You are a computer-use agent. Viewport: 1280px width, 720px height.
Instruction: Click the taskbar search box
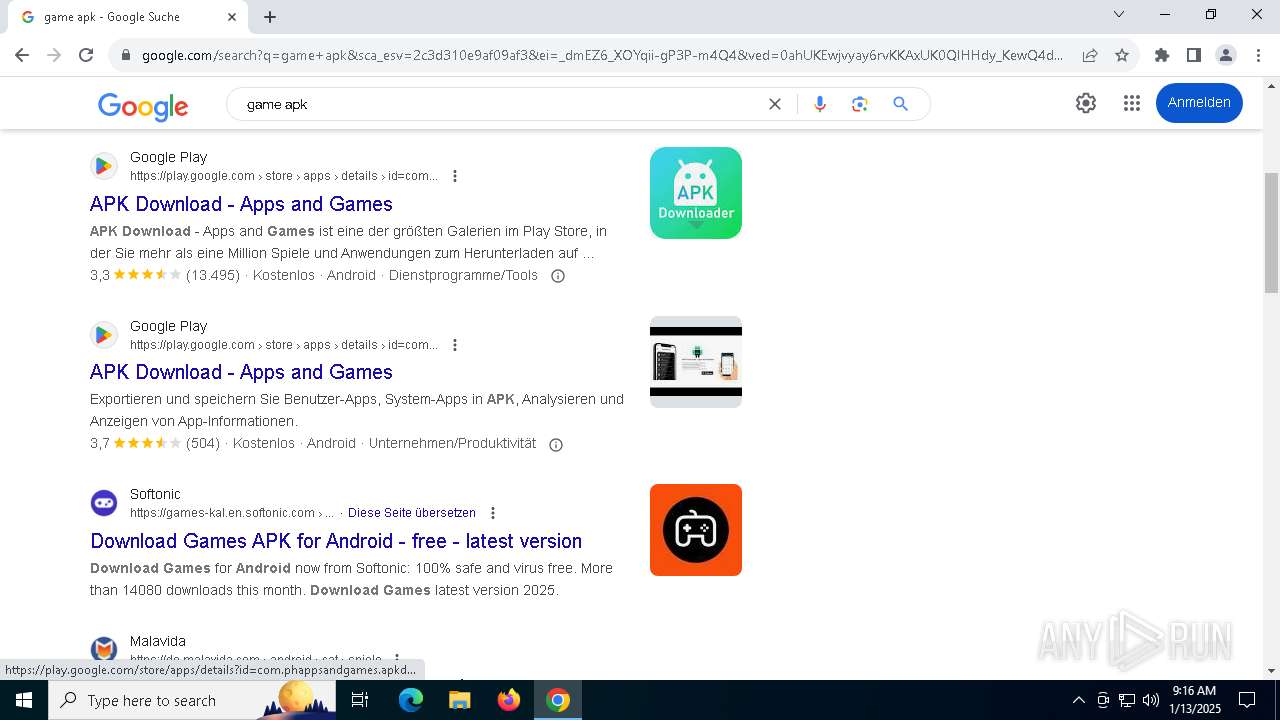pos(192,700)
